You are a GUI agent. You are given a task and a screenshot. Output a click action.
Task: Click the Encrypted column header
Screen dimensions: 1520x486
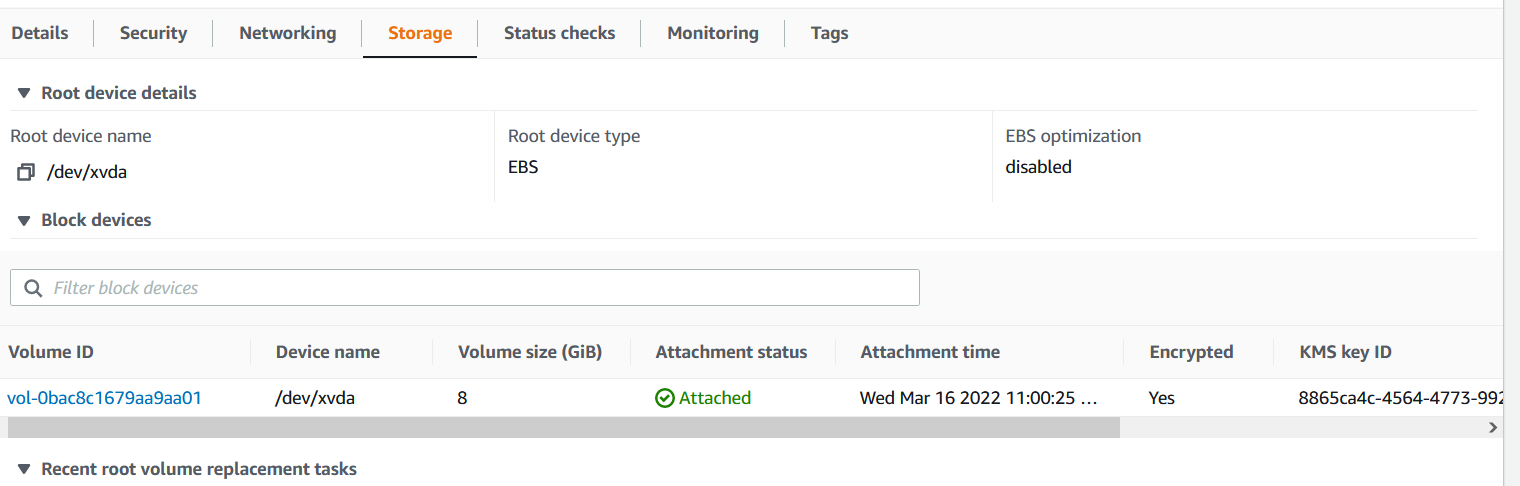coord(1191,352)
